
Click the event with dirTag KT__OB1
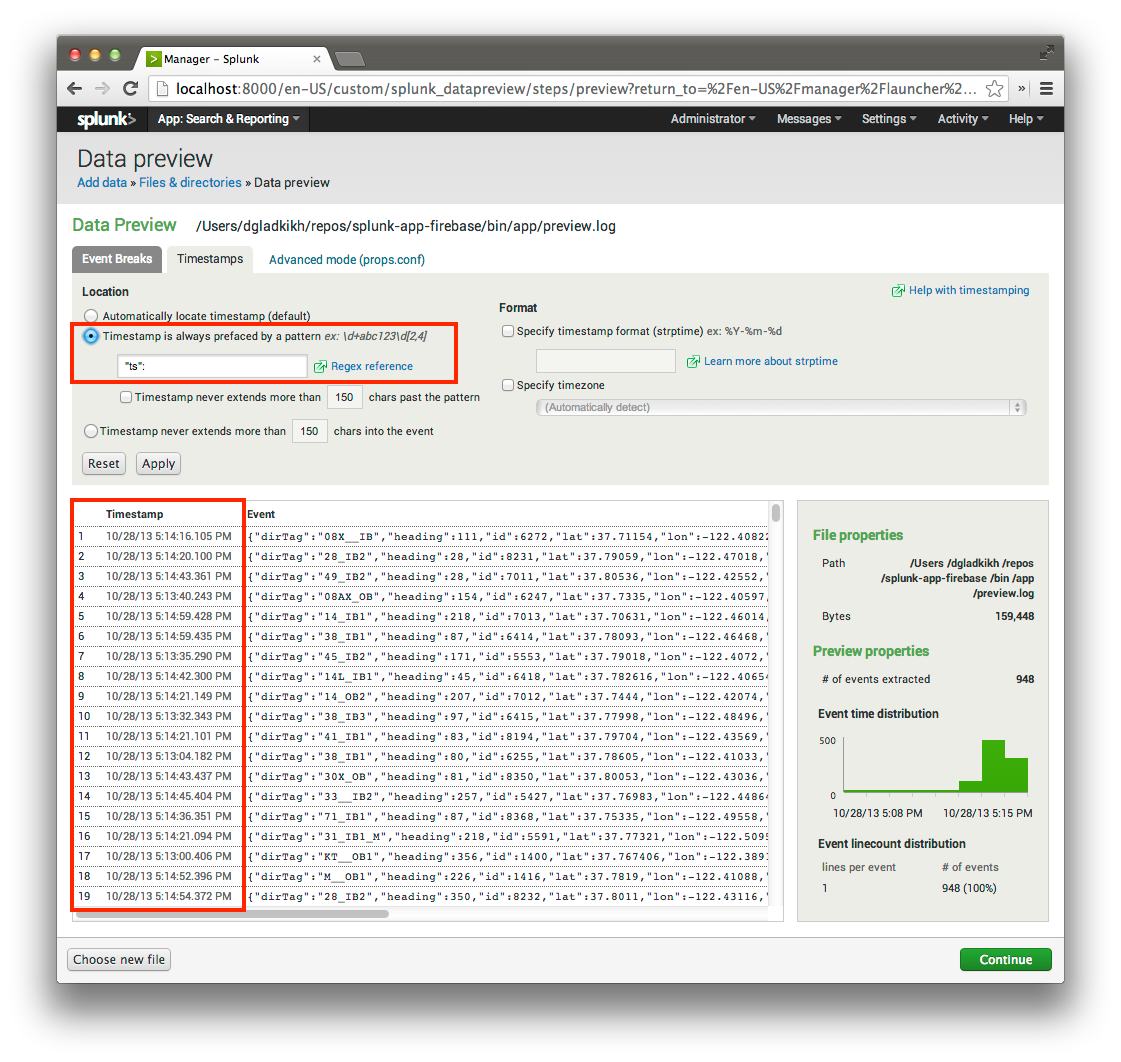pyautogui.click(x=508, y=857)
